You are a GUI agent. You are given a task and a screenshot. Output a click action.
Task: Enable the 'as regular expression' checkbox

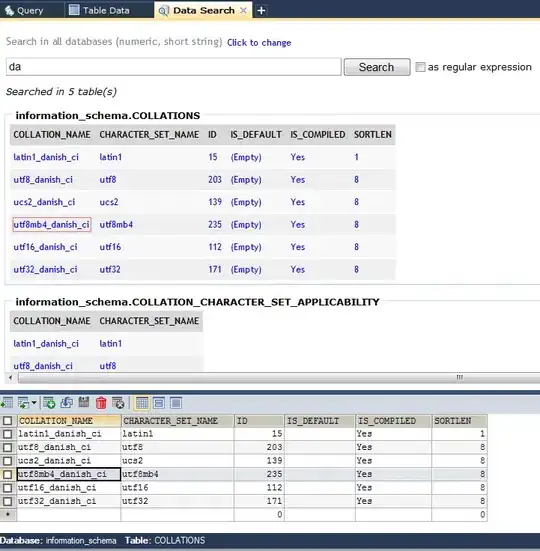coord(420,67)
